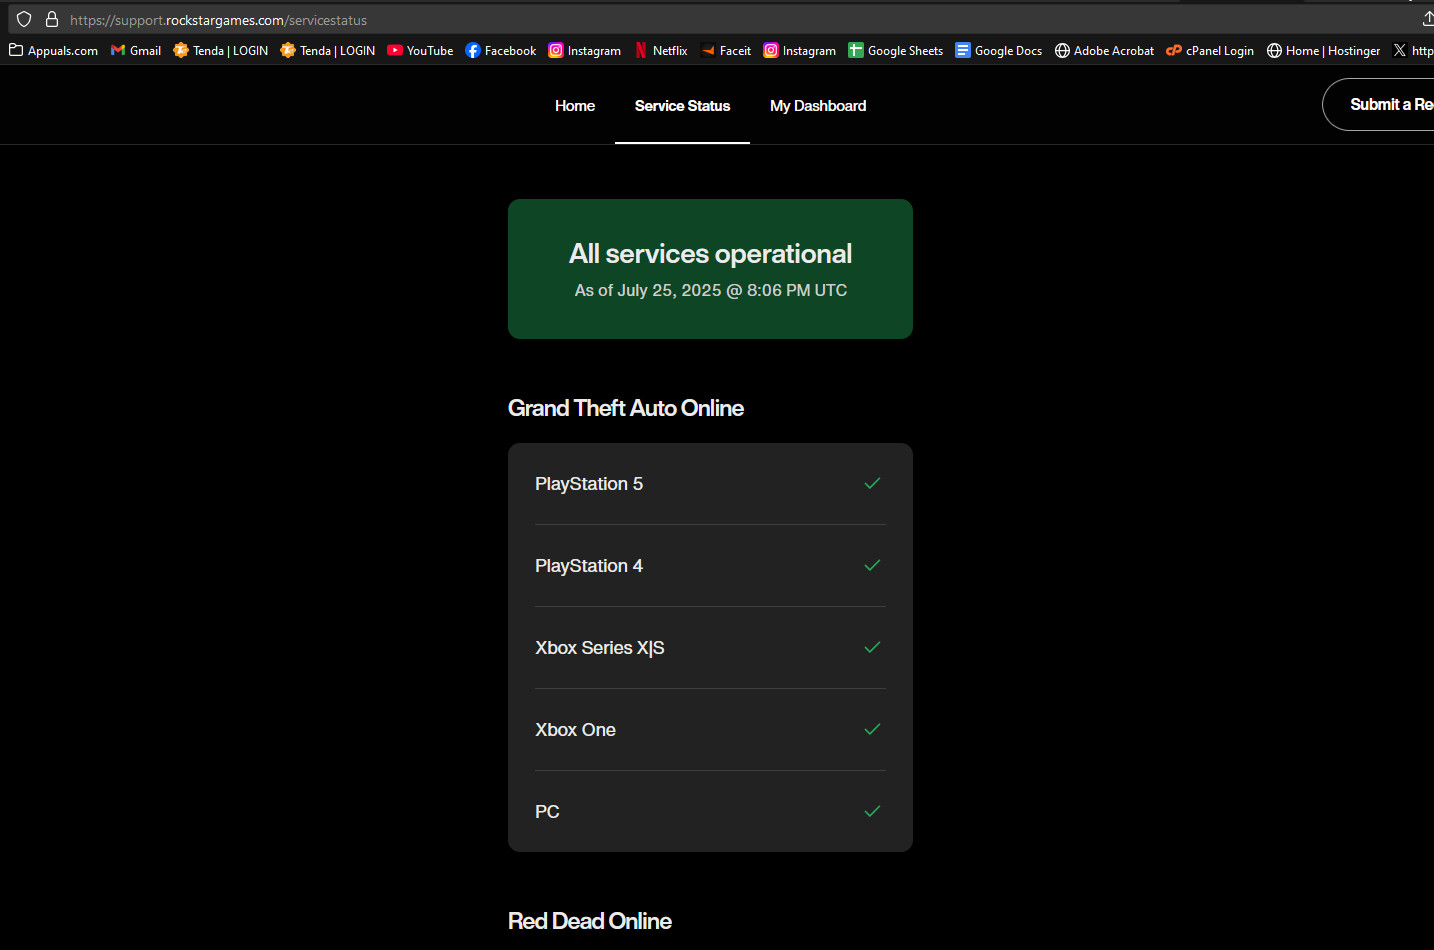Click the Xbox One status checkmark

pyautogui.click(x=872, y=730)
